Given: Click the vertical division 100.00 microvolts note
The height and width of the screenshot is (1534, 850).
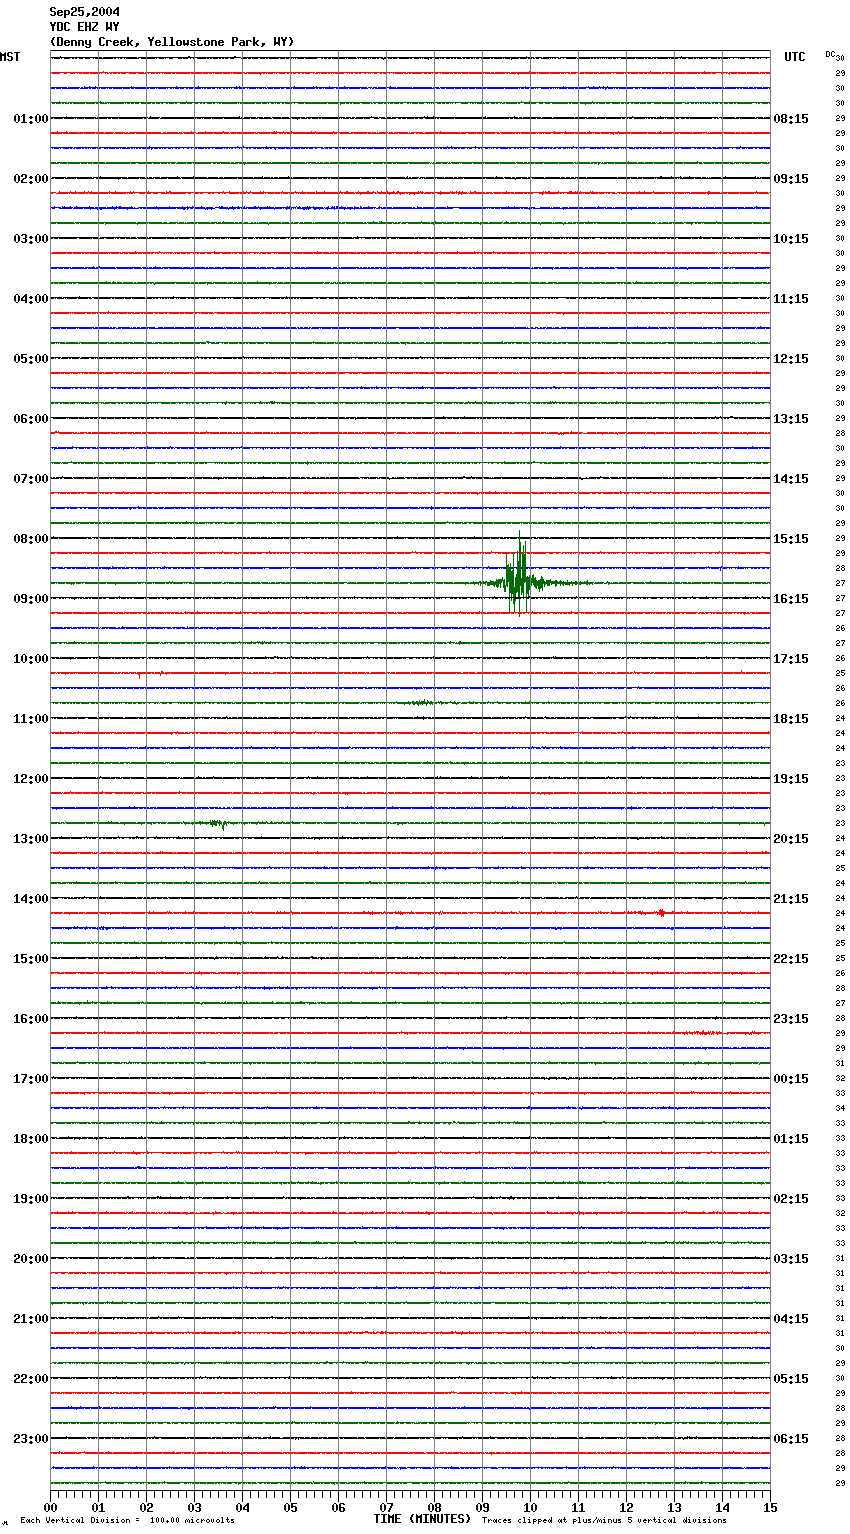Looking at the screenshot, I should [127, 1521].
